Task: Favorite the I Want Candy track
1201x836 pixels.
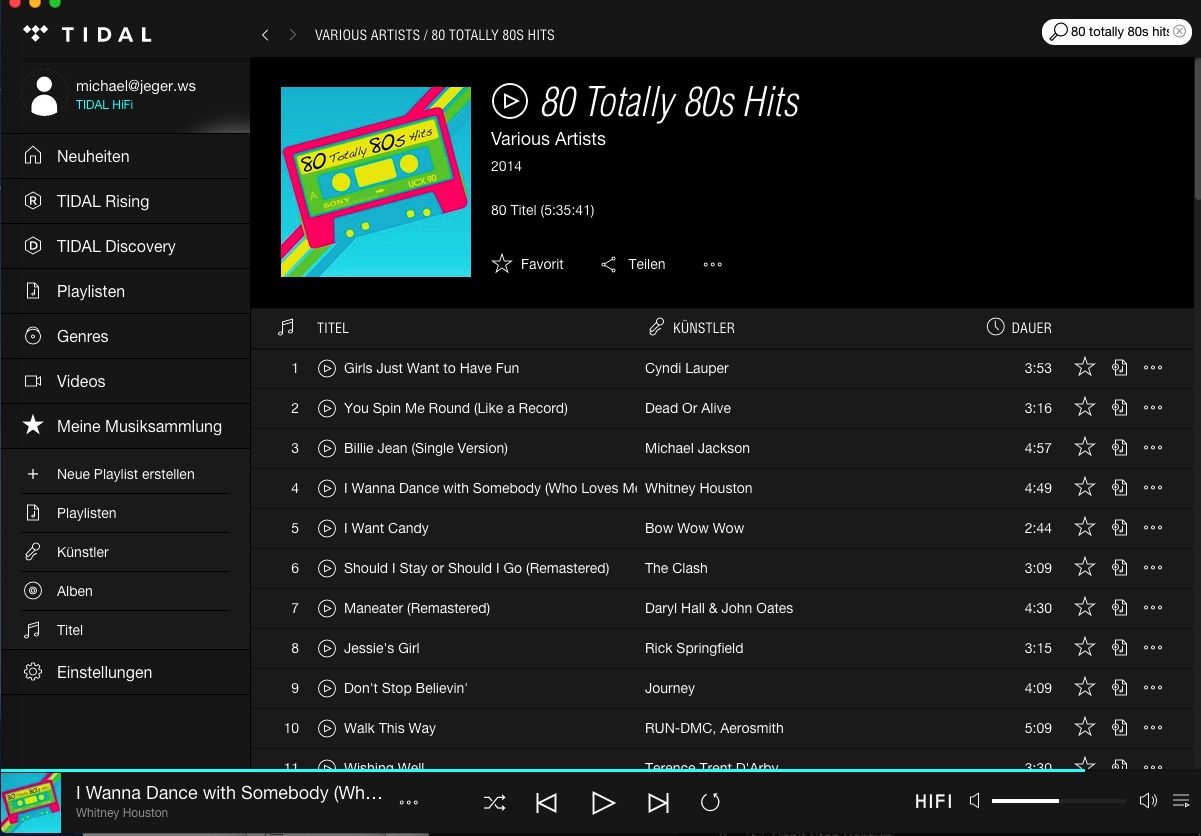Action: coord(1085,527)
